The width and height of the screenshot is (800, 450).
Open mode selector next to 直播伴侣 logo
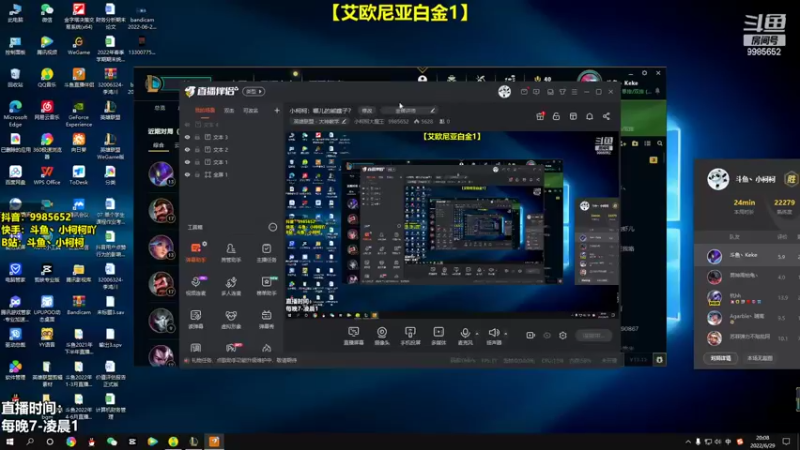254,91
